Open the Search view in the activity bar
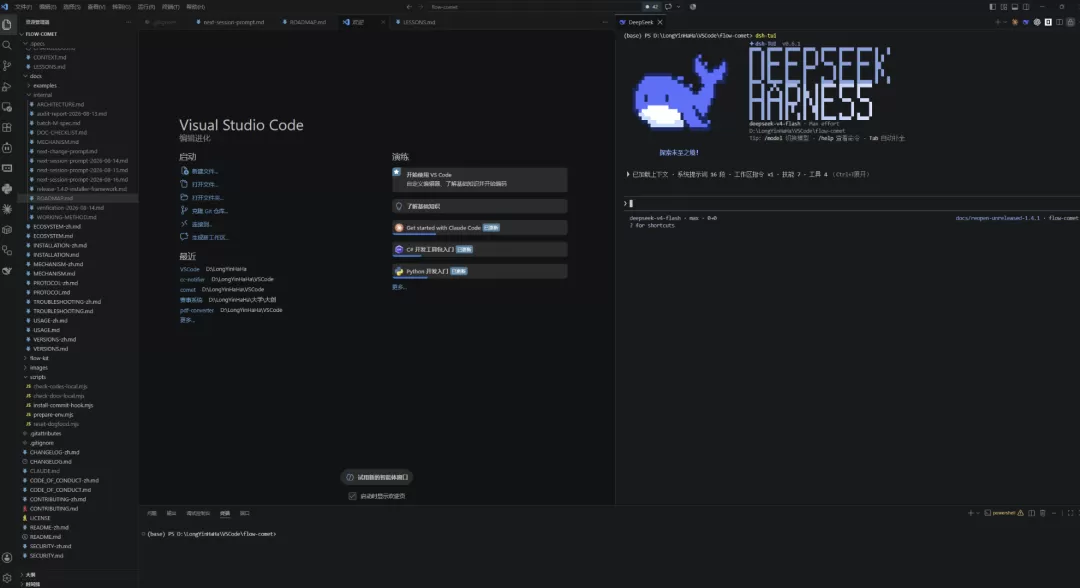This screenshot has height=588, width=1080. tap(7, 45)
